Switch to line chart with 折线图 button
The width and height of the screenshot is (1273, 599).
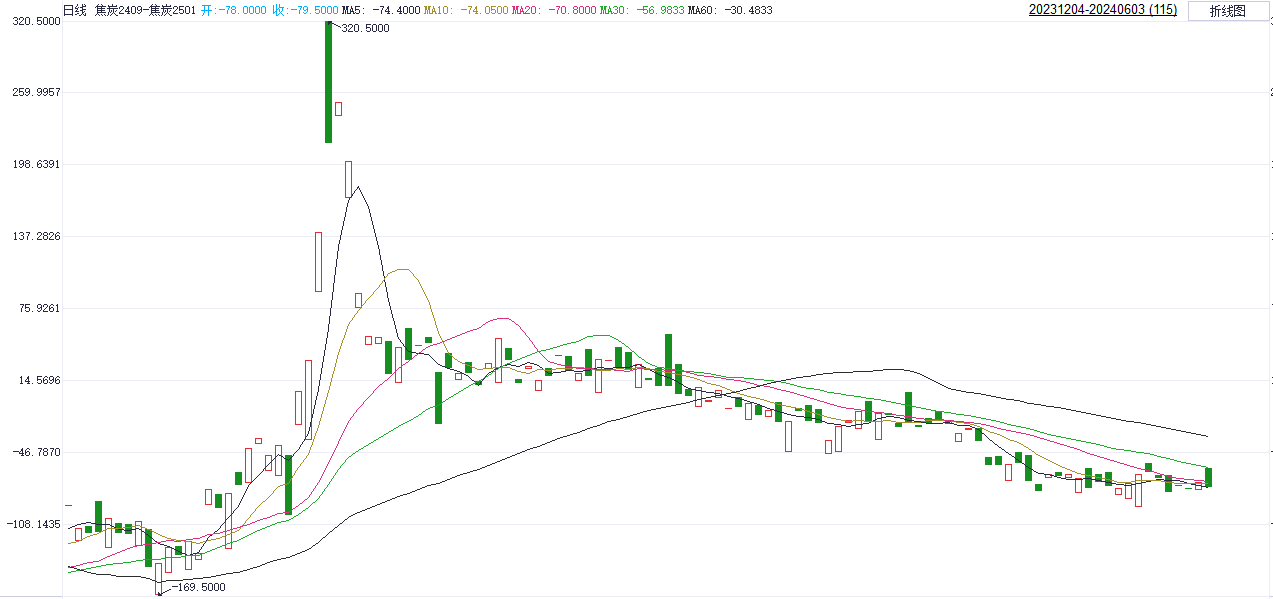[1227, 11]
